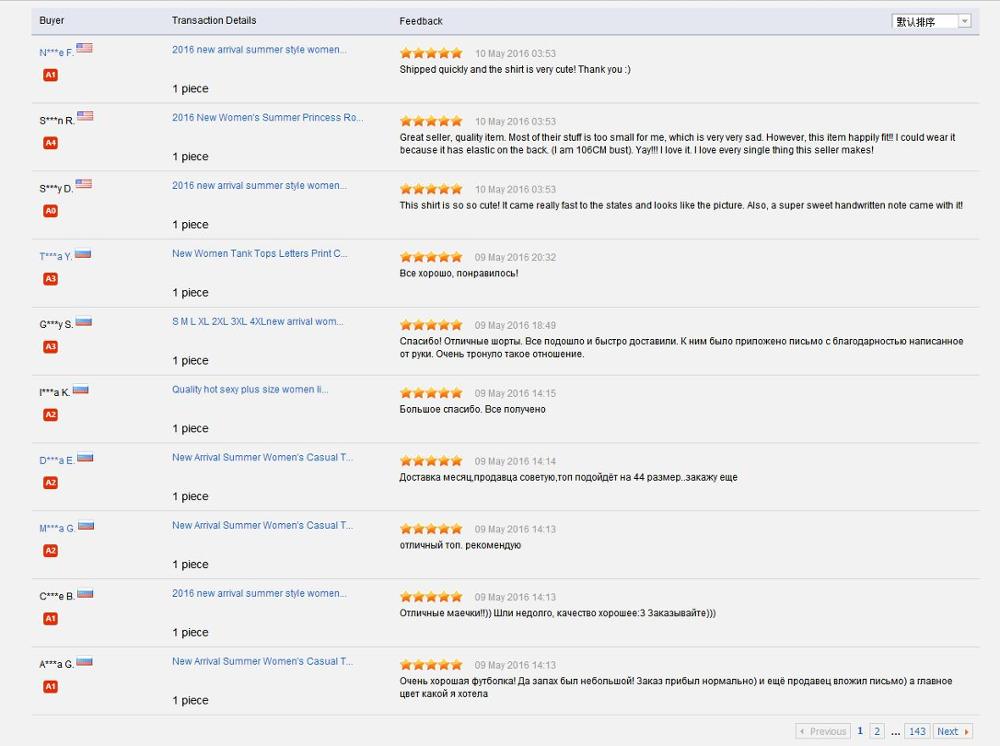Open the 'Quality hot sexy plus size' link

coord(250,390)
